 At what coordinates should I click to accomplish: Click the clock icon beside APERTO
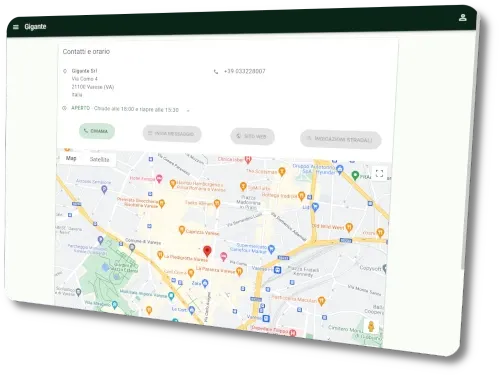coord(64,108)
